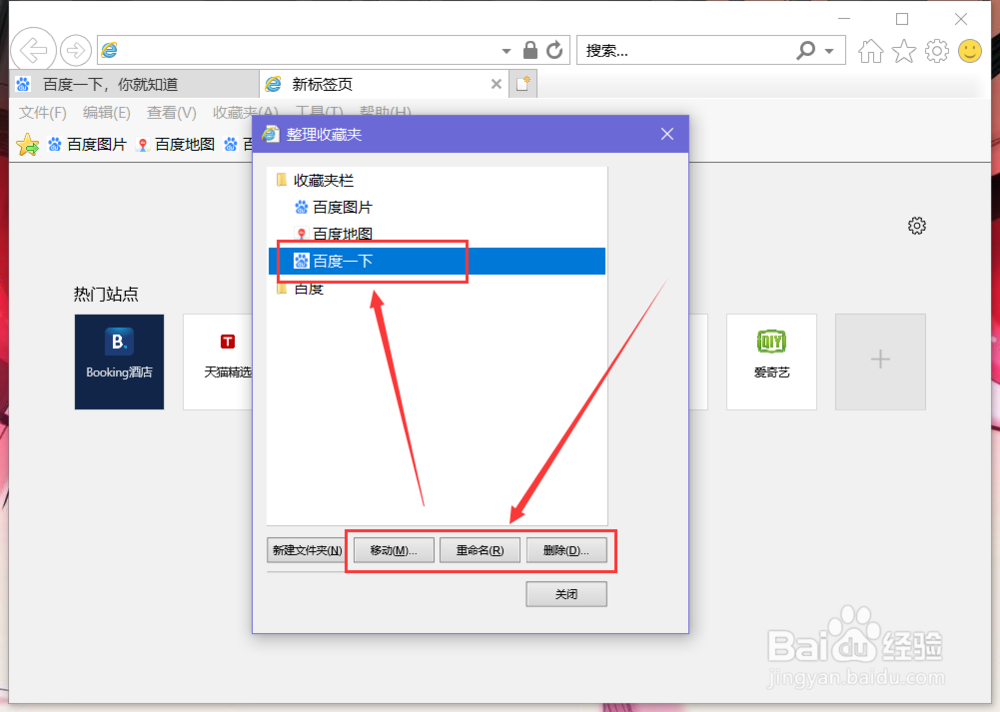
Task: Open 百度地图 link in favorites bar
Action: [175, 145]
